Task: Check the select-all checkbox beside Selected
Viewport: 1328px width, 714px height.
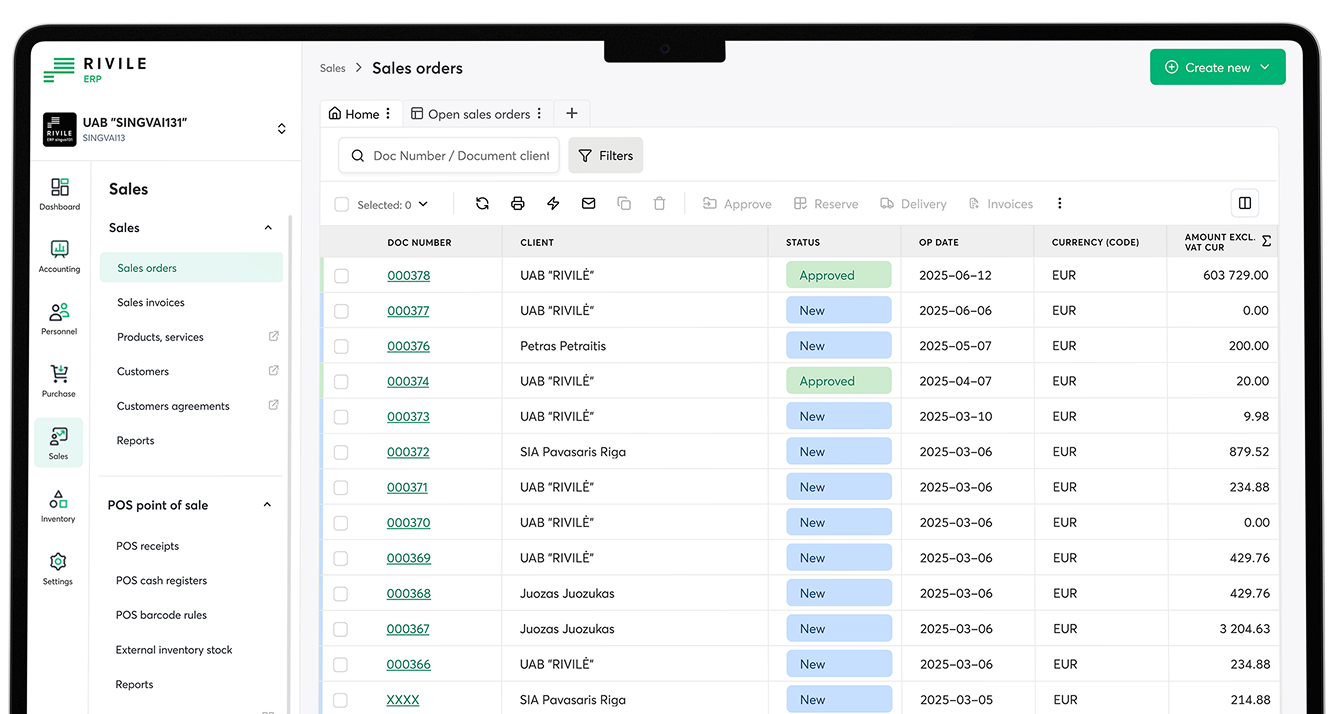Action: (x=341, y=205)
